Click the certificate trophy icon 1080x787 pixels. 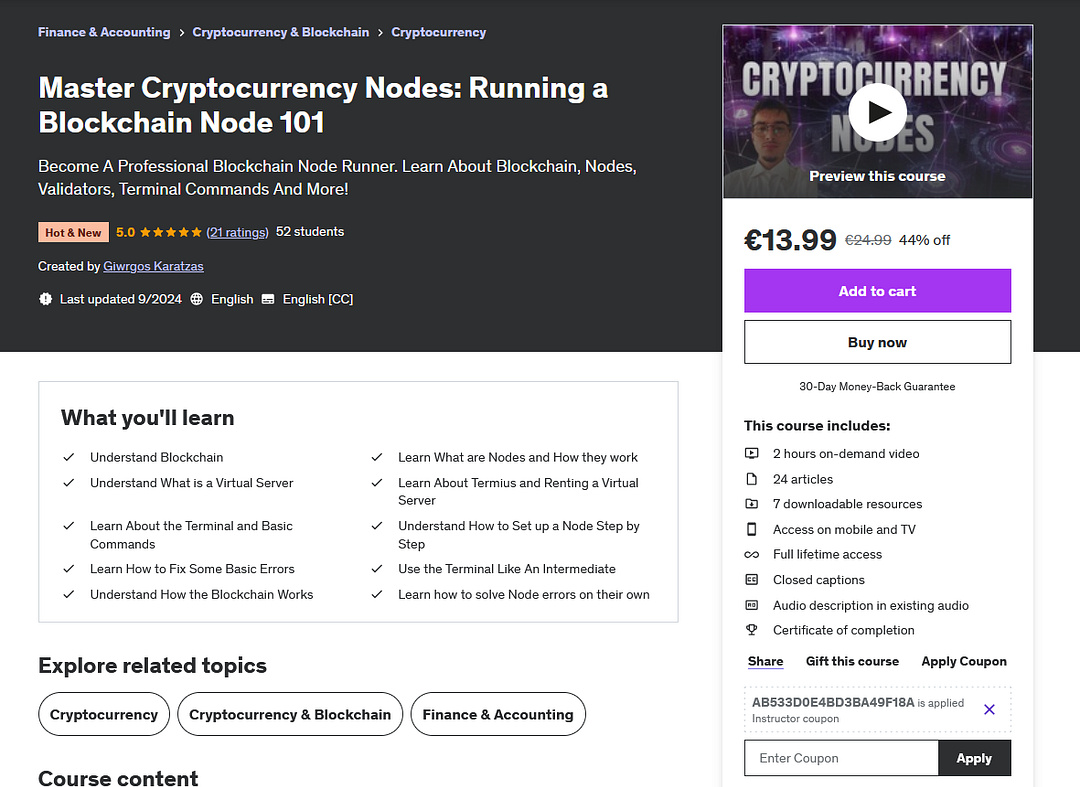[751, 630]
